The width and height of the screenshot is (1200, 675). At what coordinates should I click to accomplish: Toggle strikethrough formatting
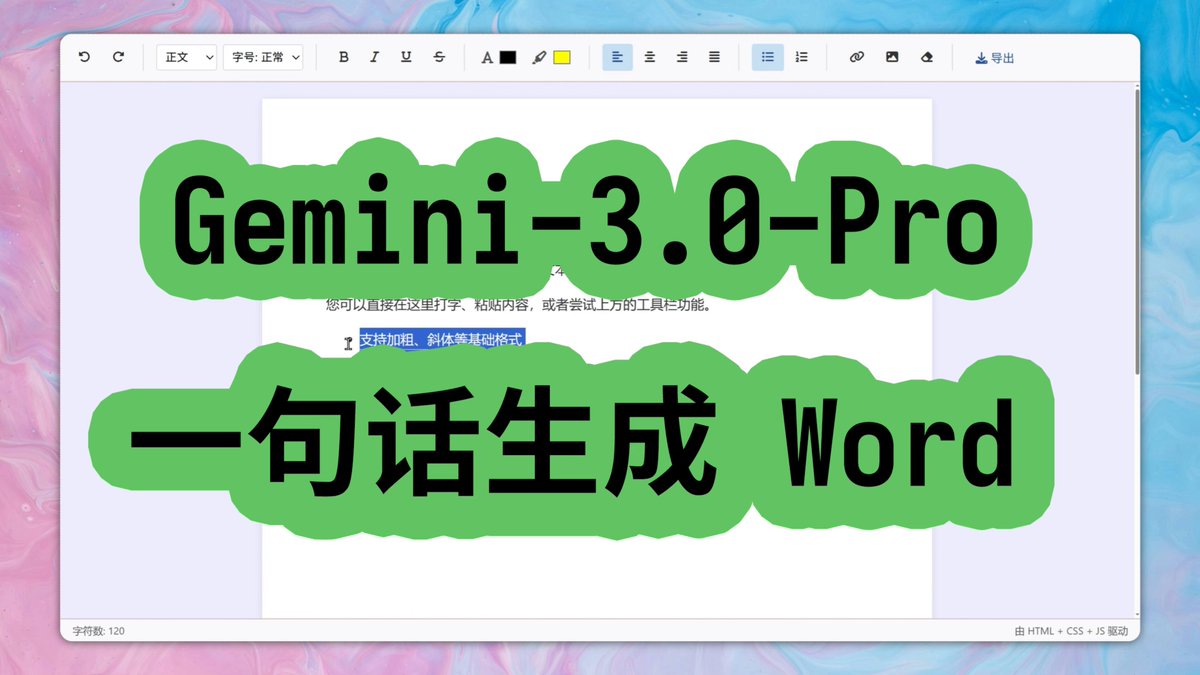439,58
